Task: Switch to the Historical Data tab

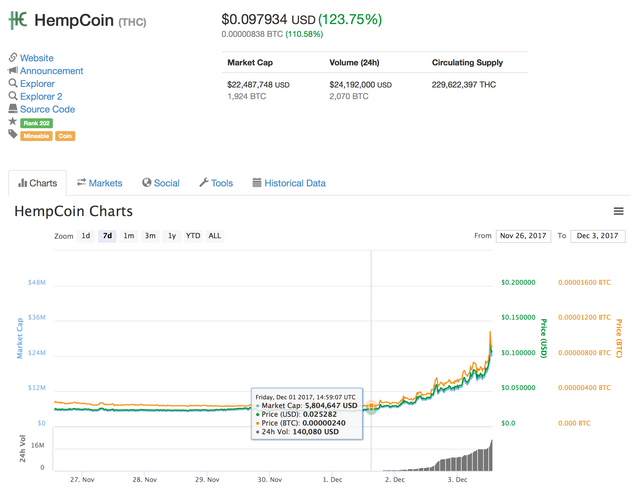Action: (x=289, y=183)
